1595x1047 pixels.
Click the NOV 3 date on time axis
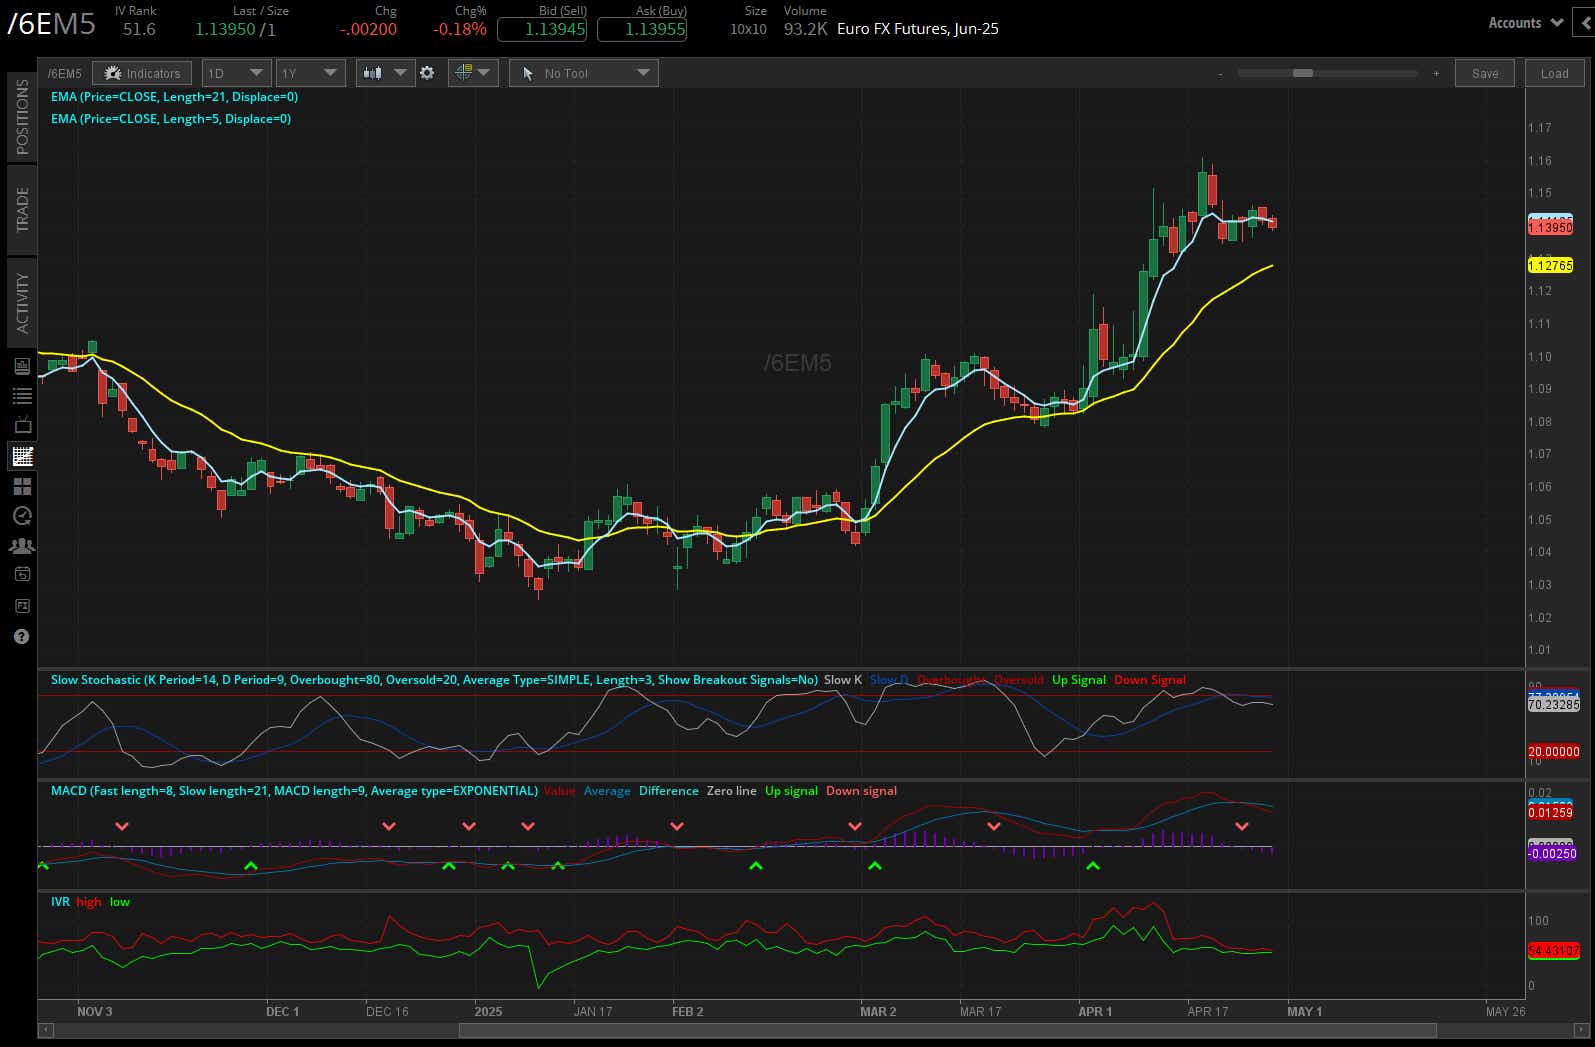click(x=95, y=1011)
